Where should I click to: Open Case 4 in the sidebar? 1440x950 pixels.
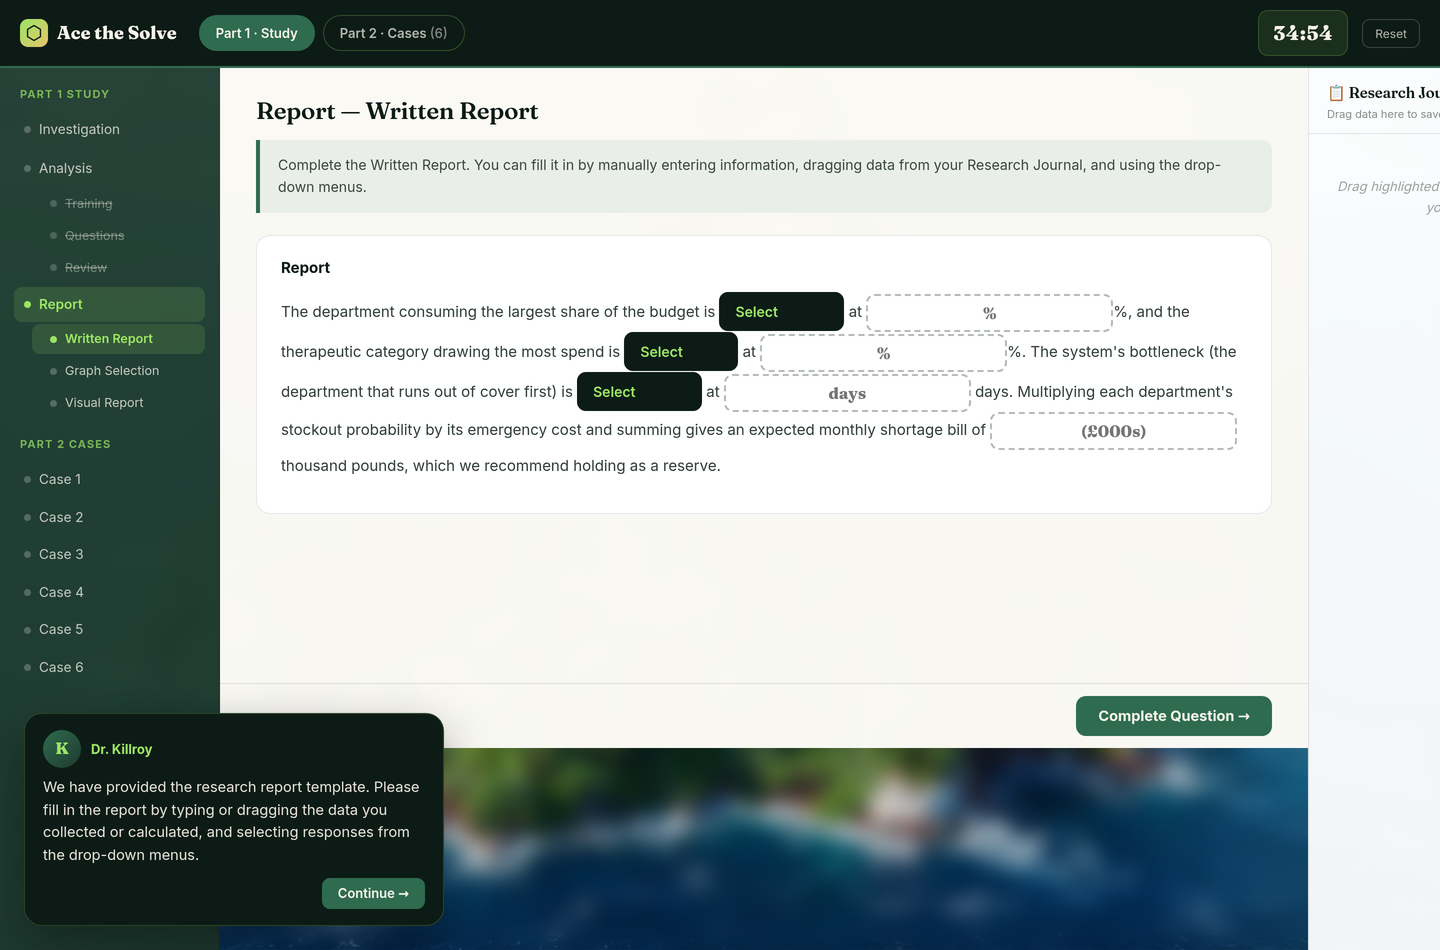(109, 592)
